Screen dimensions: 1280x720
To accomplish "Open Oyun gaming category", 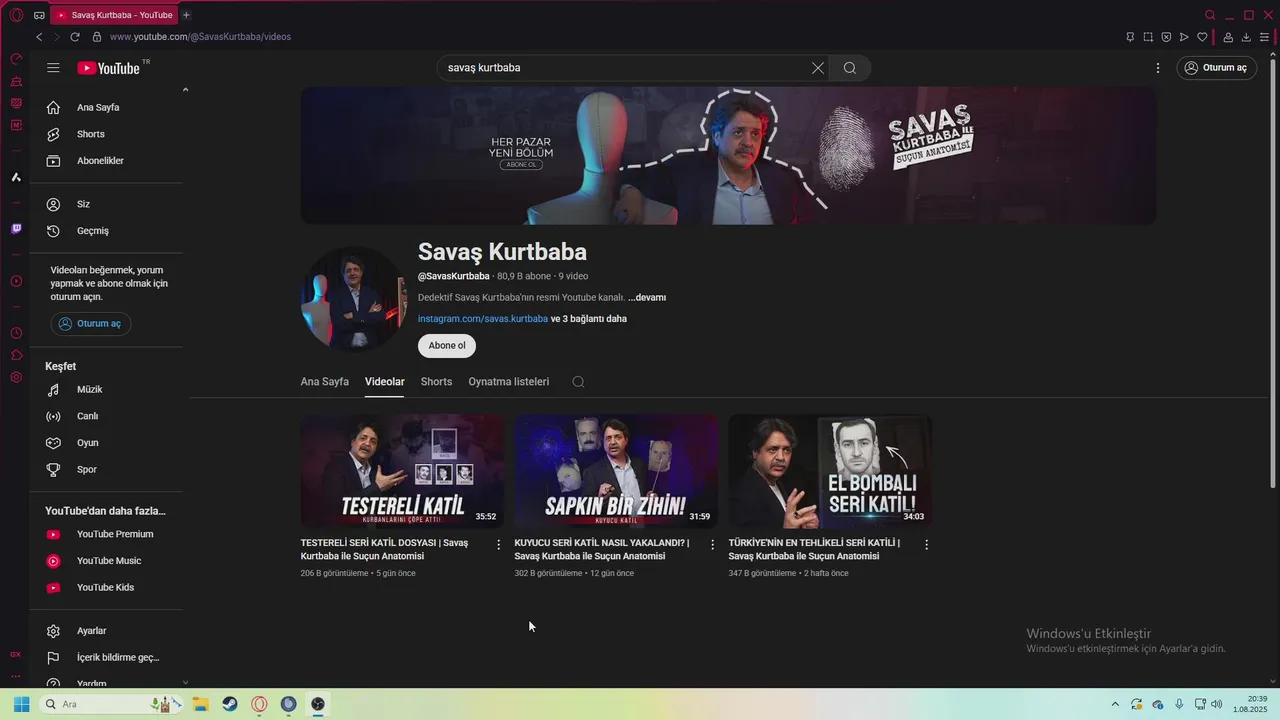I will point(106,443).
